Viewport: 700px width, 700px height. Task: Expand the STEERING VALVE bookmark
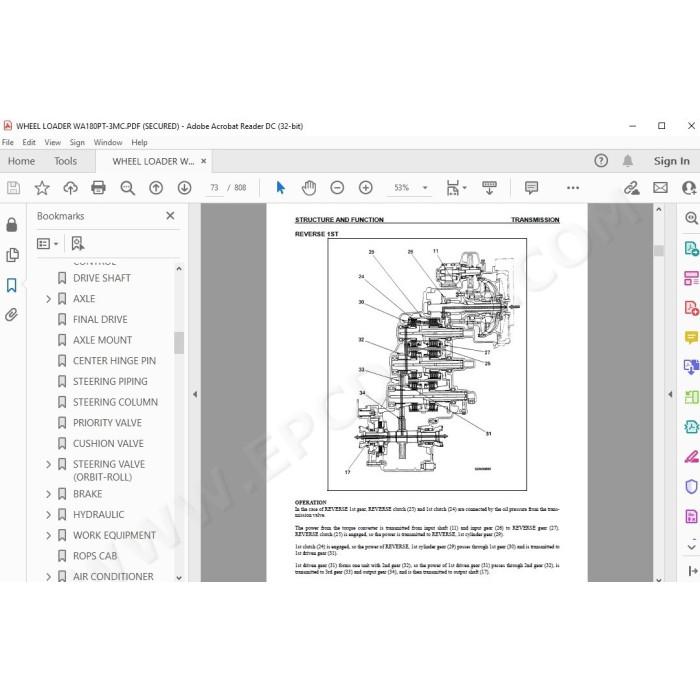pos(48,464)
